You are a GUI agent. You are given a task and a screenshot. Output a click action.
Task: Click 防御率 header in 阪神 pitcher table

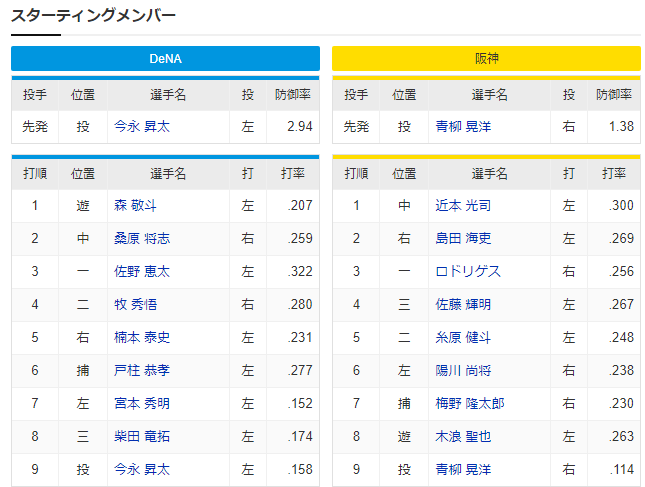[x=614, y=95]
